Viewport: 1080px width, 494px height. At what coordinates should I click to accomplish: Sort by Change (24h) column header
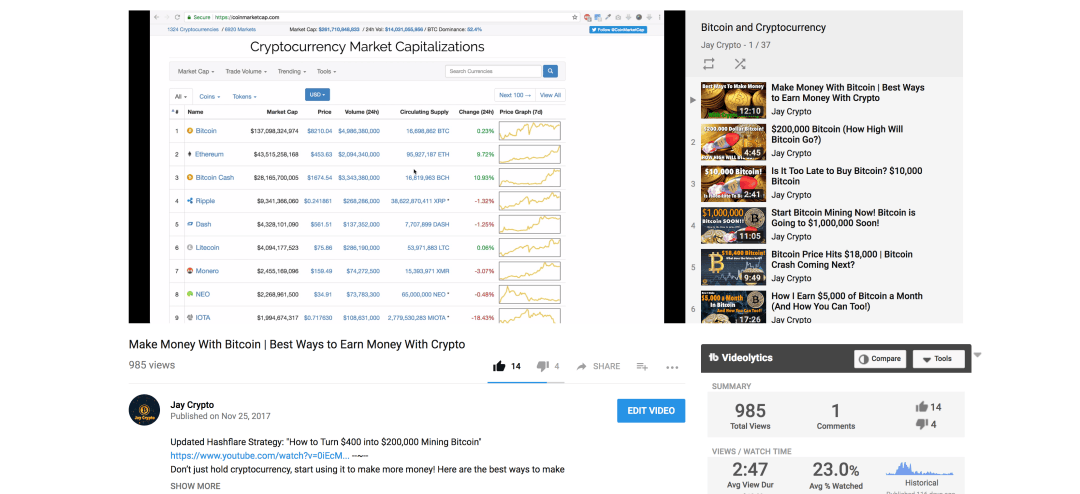tap(477, 112)
